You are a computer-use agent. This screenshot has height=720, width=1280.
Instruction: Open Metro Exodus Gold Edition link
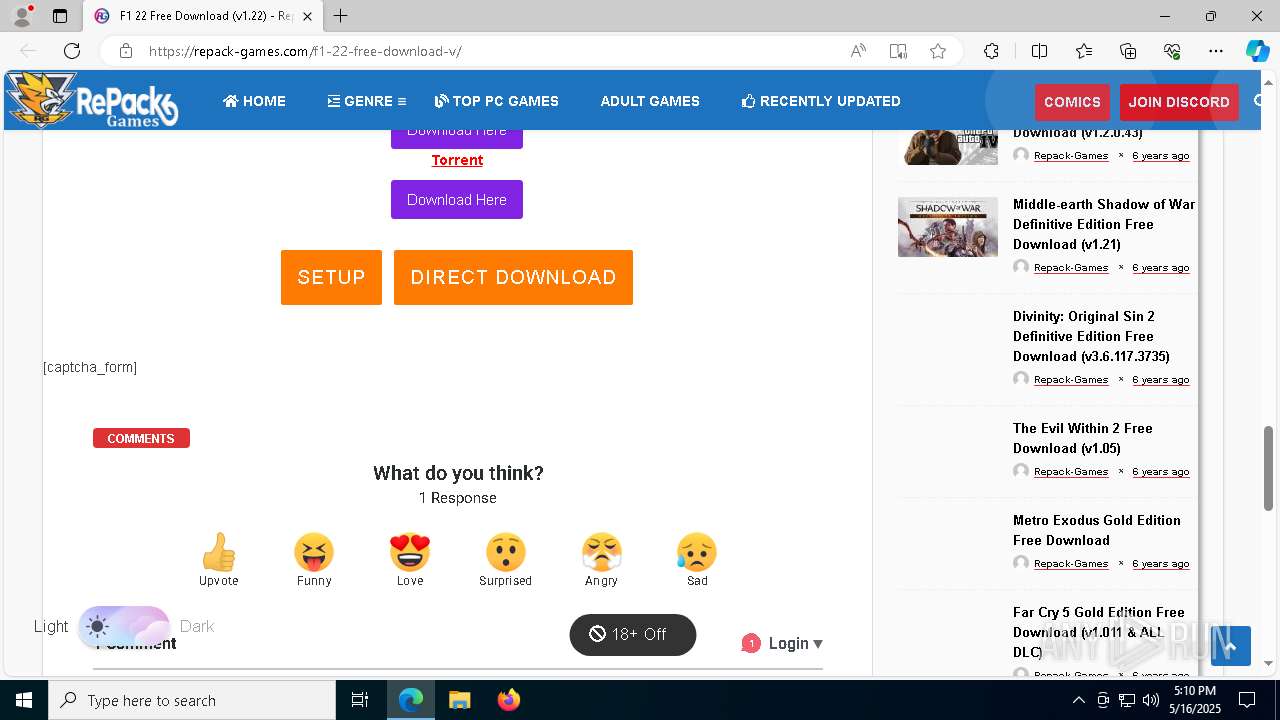(1097, 530)
